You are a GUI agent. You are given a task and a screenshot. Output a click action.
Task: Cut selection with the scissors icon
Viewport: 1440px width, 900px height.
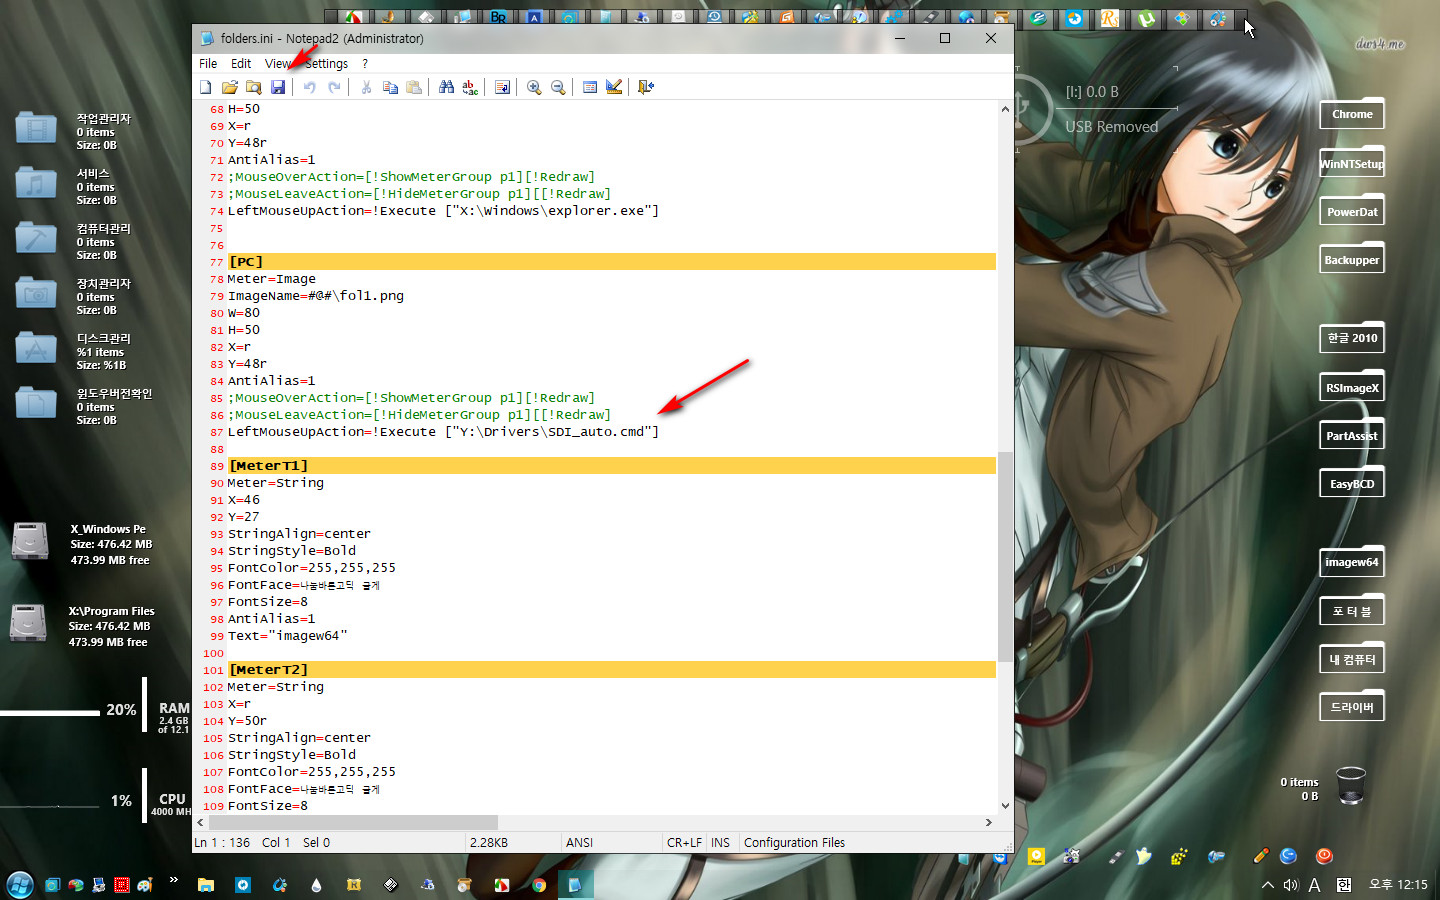pyautogui.click(x=366, y=87)
